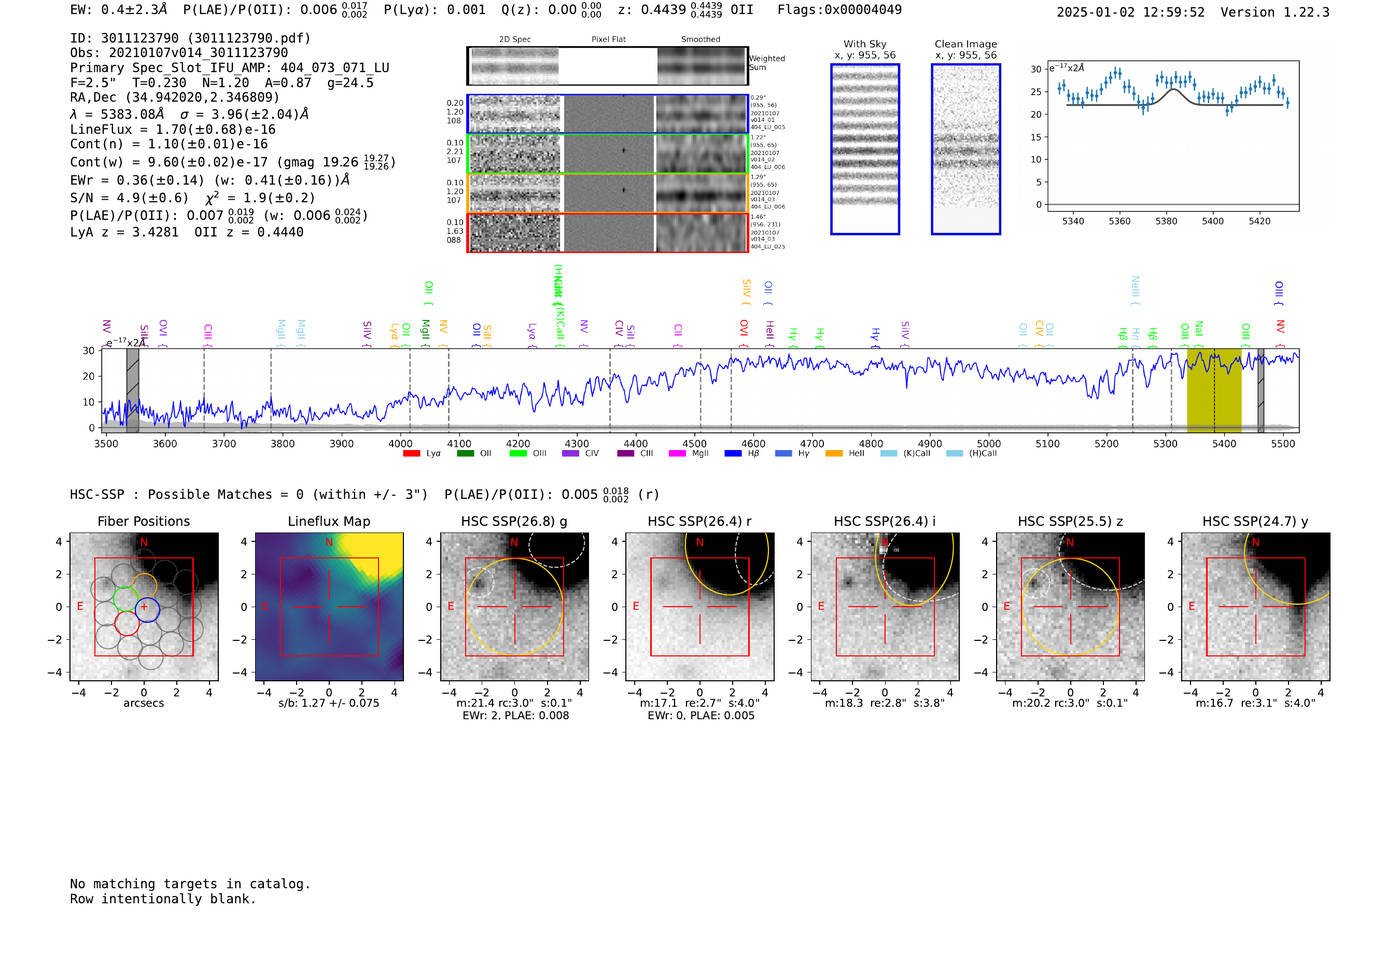This screenshot has height=953, width=1400.
Task: Click the λ = 5383.08Å wavelength text
Action: coord(117,114)
